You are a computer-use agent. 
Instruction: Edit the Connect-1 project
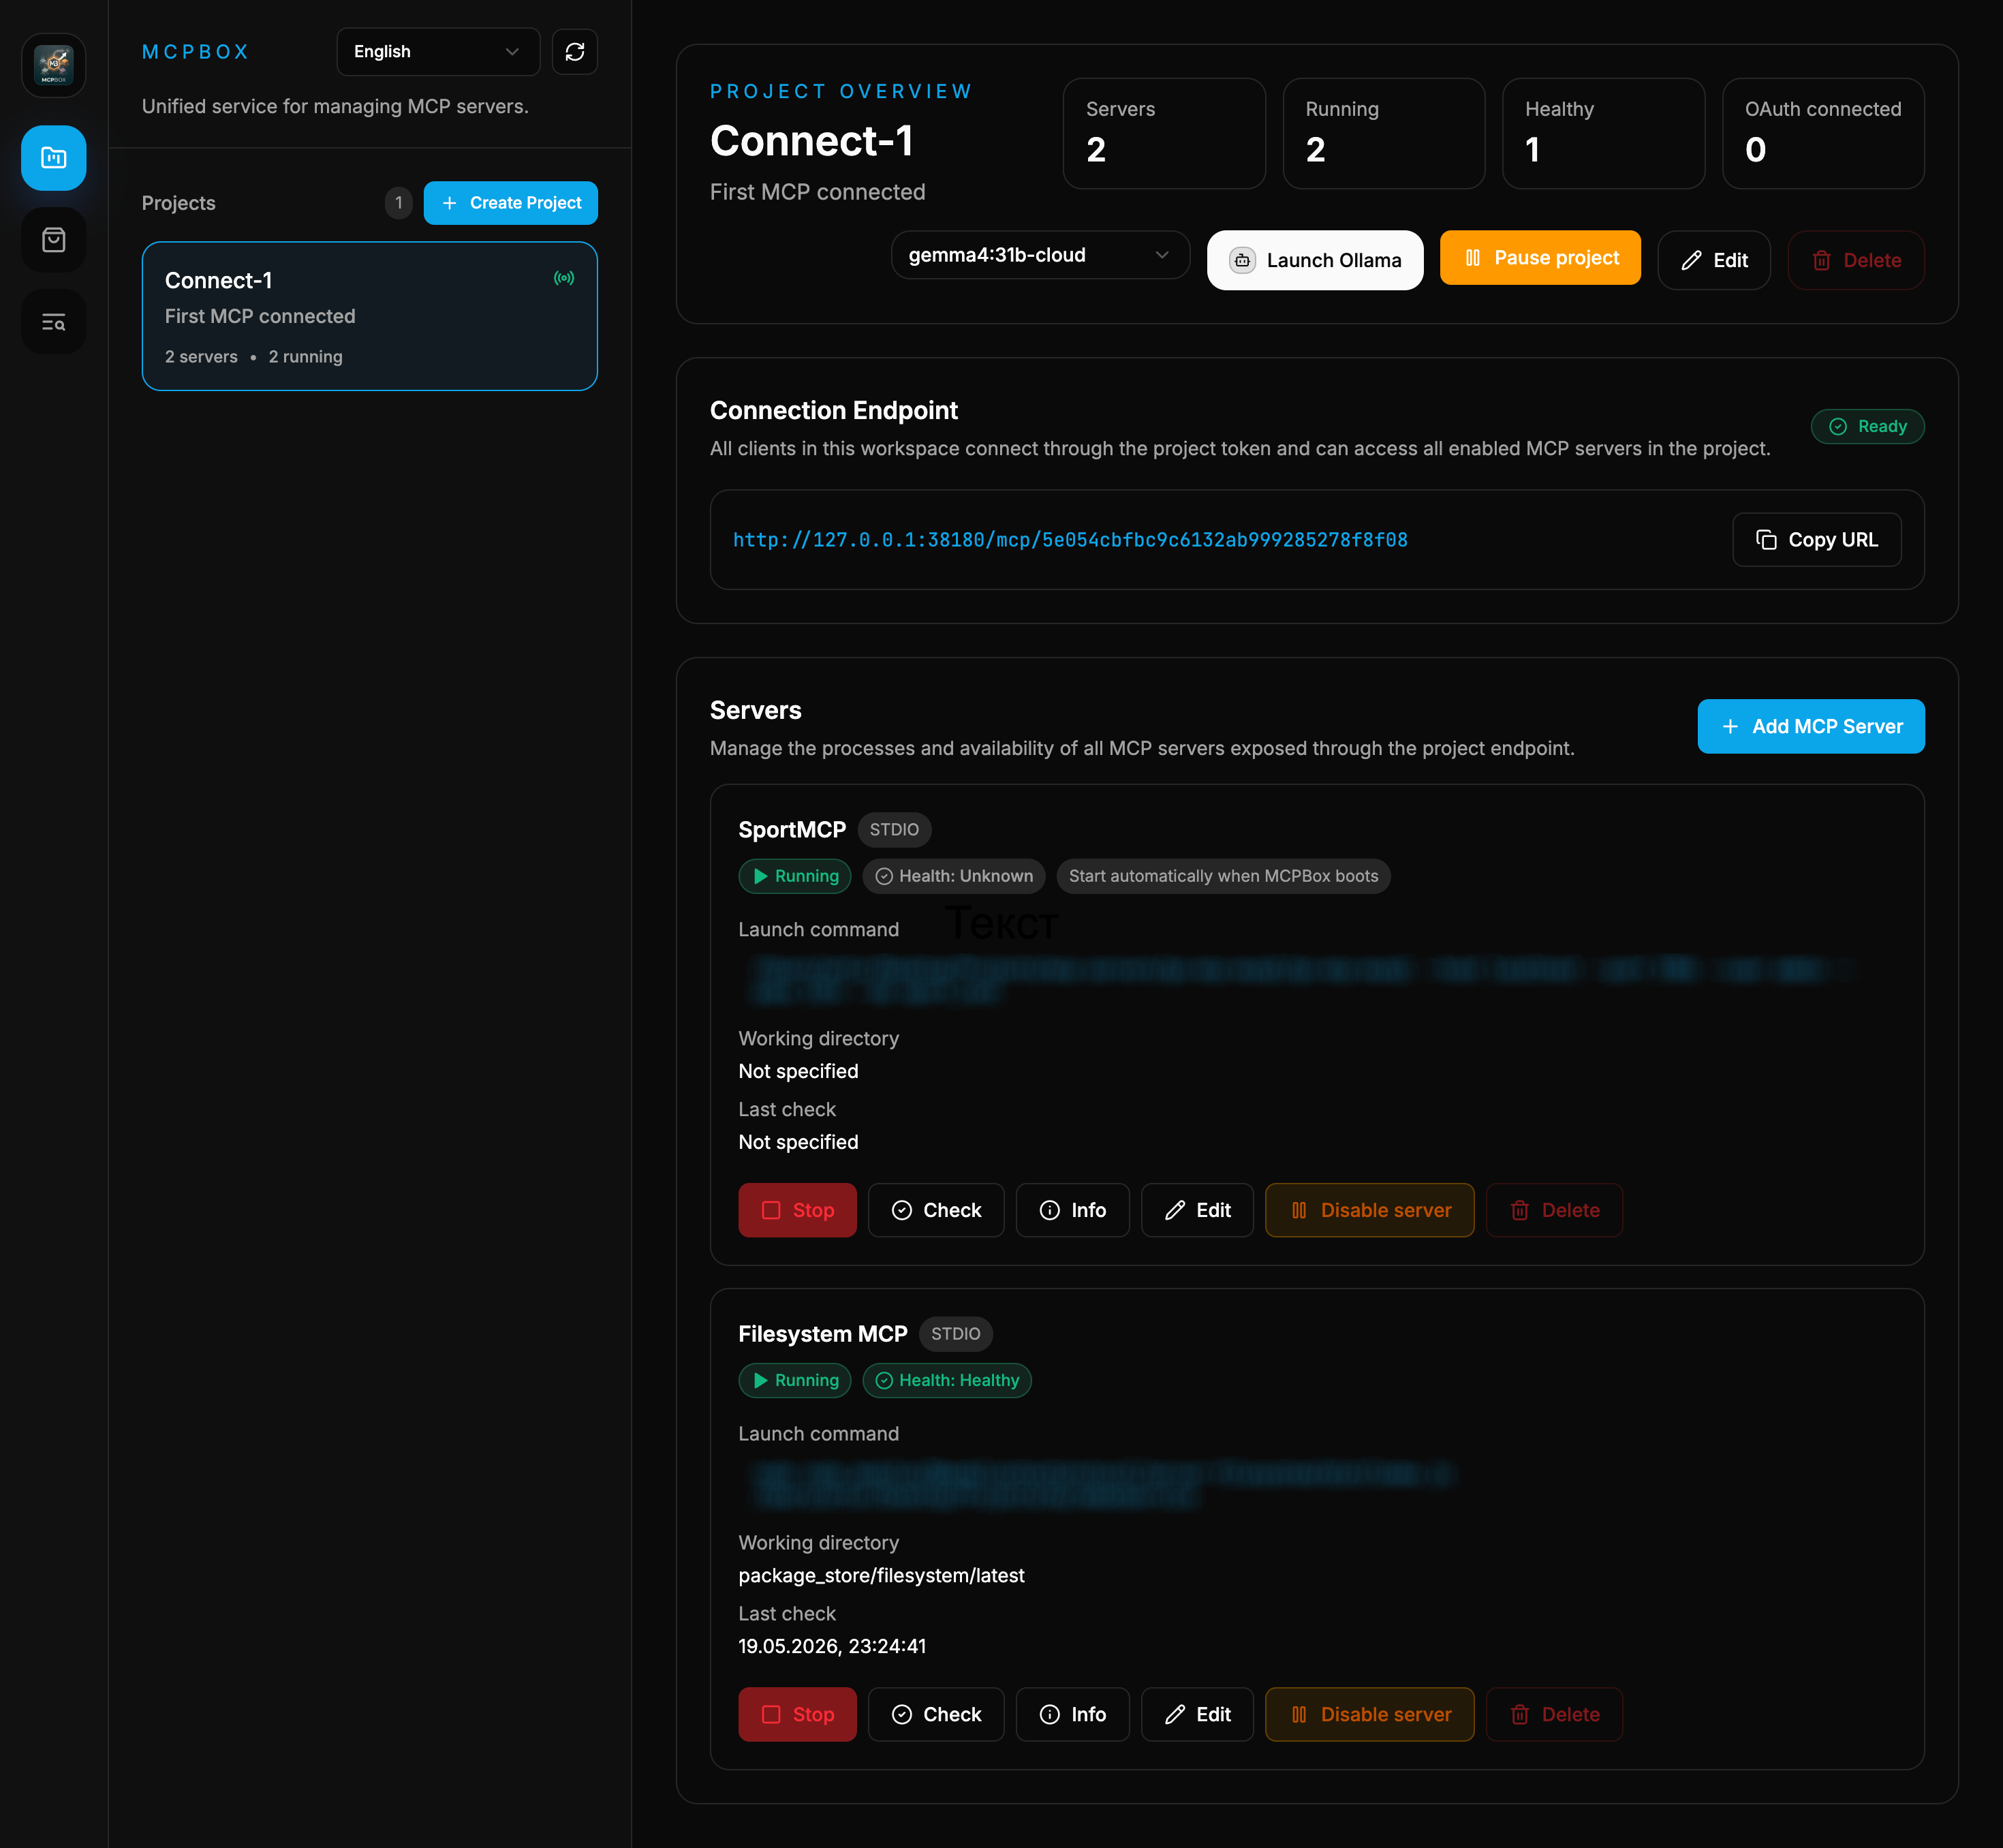click(x=1714, y=260)
